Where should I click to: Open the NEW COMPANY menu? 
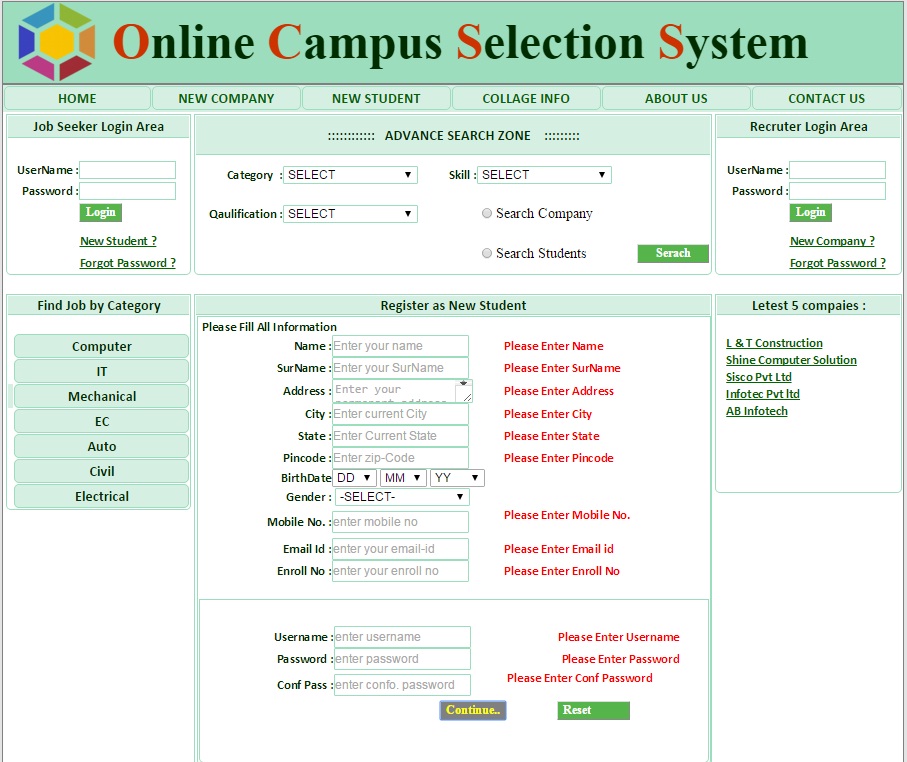point(226,98)
